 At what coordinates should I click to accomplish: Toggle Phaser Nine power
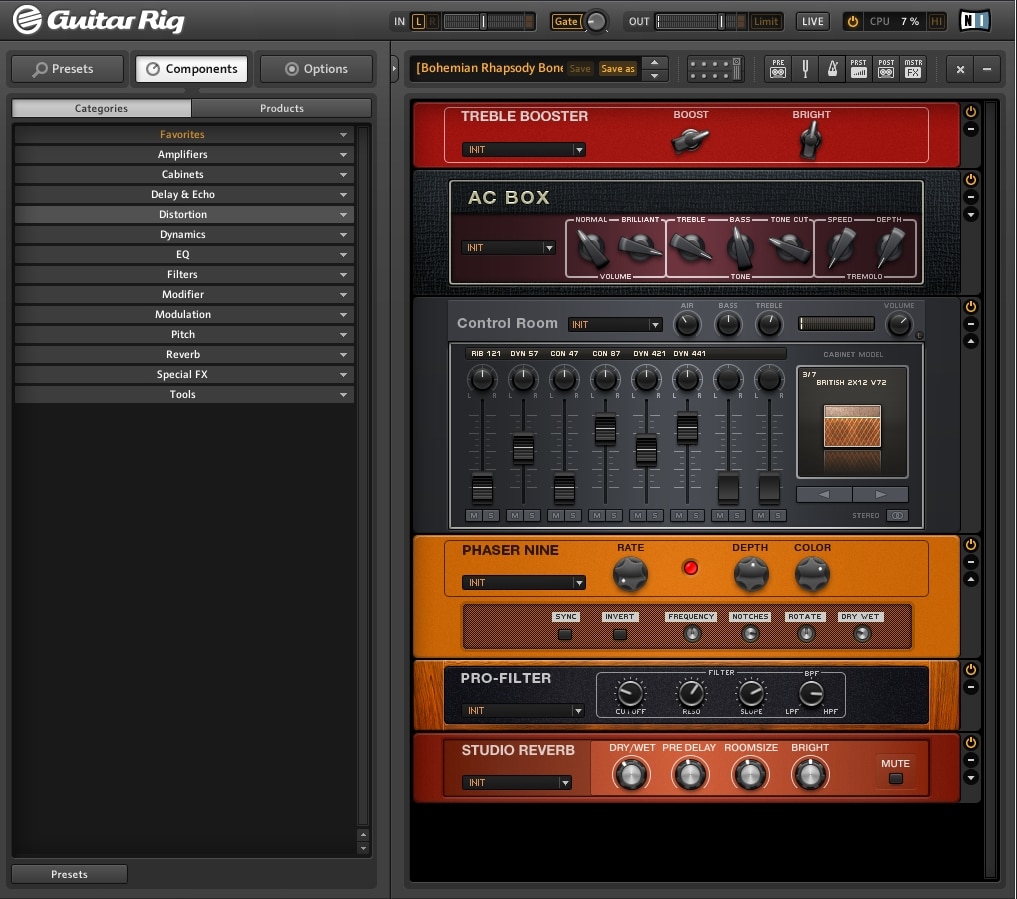coord(970,544)
